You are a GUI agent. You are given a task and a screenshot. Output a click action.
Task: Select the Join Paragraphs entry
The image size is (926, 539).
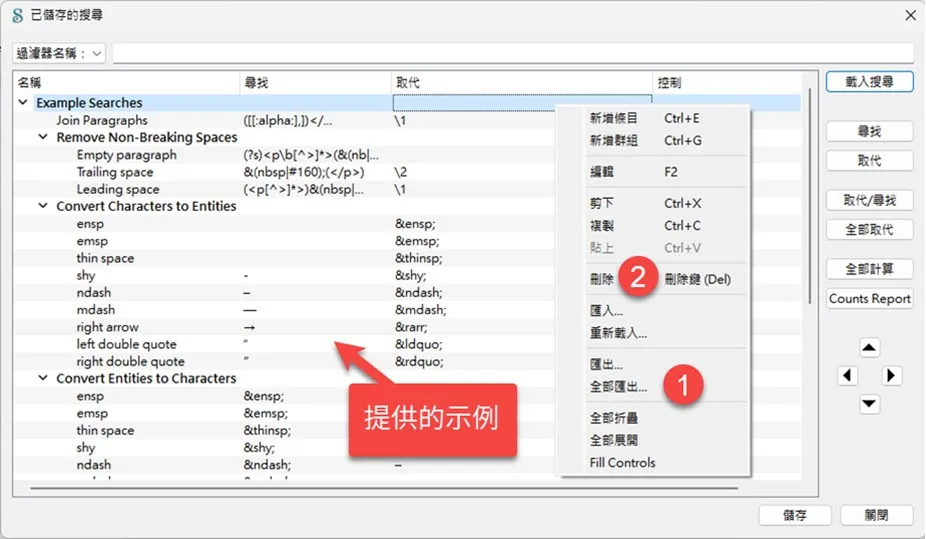click(102, 120)
